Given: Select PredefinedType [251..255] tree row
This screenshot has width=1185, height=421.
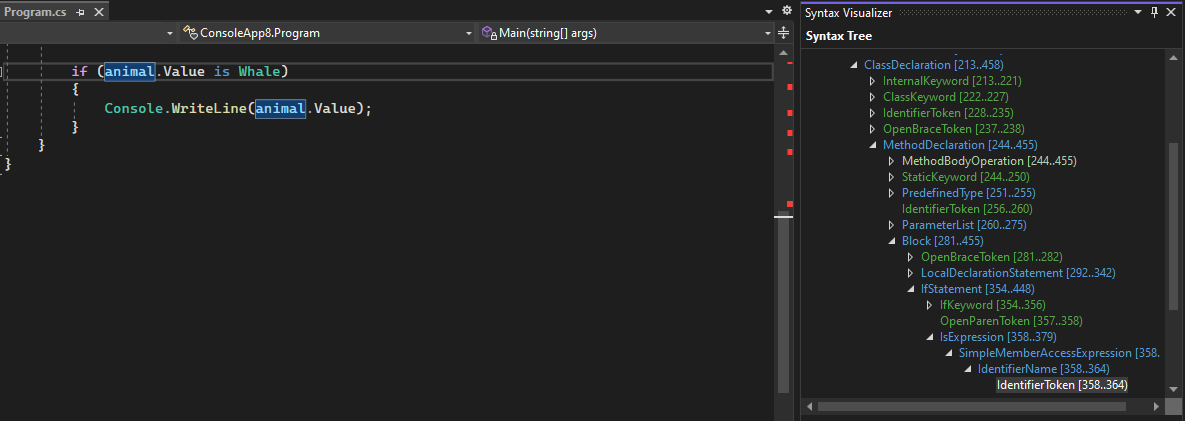Looking at the screenshot, I should pyautogui.click(x=968, y=193).
